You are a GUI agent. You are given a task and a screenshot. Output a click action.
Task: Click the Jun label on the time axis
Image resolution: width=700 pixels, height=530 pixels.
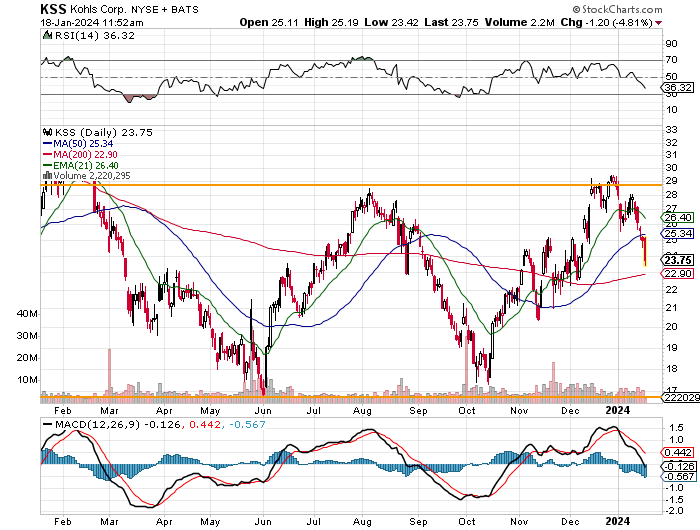coord(264,521)
